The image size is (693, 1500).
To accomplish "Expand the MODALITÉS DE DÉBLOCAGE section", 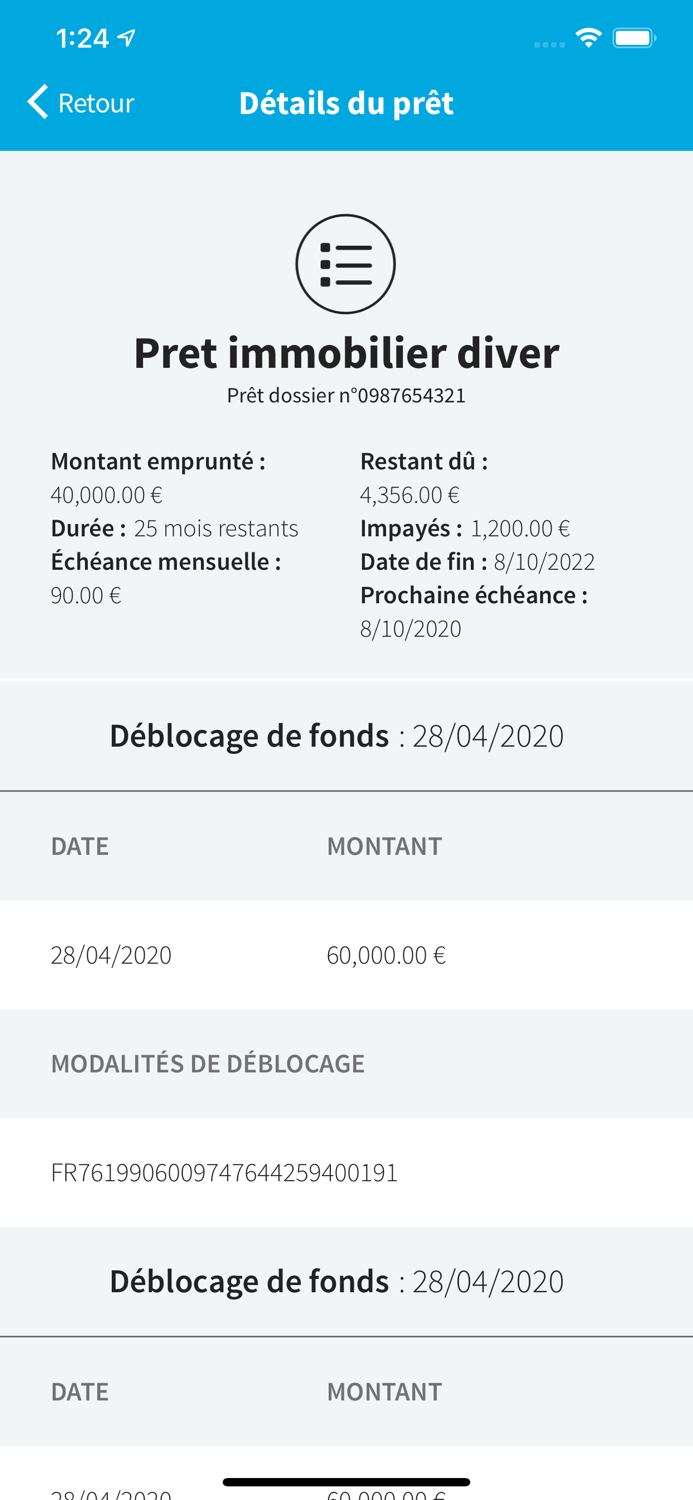I will [x=208, y=1063].
